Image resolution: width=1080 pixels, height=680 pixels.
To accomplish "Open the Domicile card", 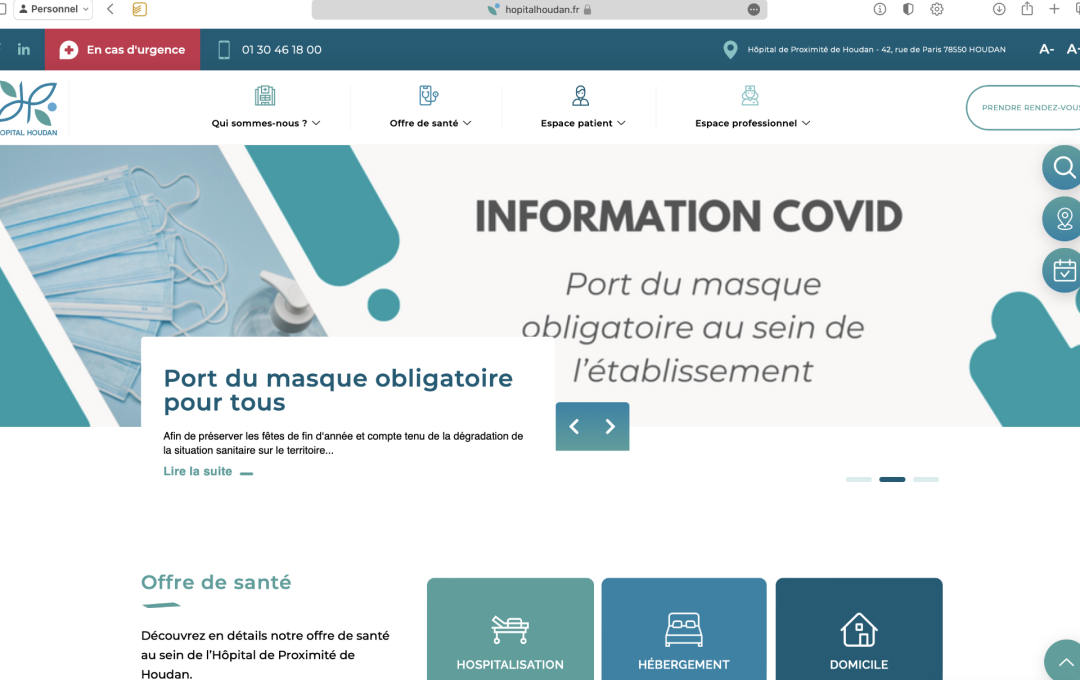I will (859, 629).
